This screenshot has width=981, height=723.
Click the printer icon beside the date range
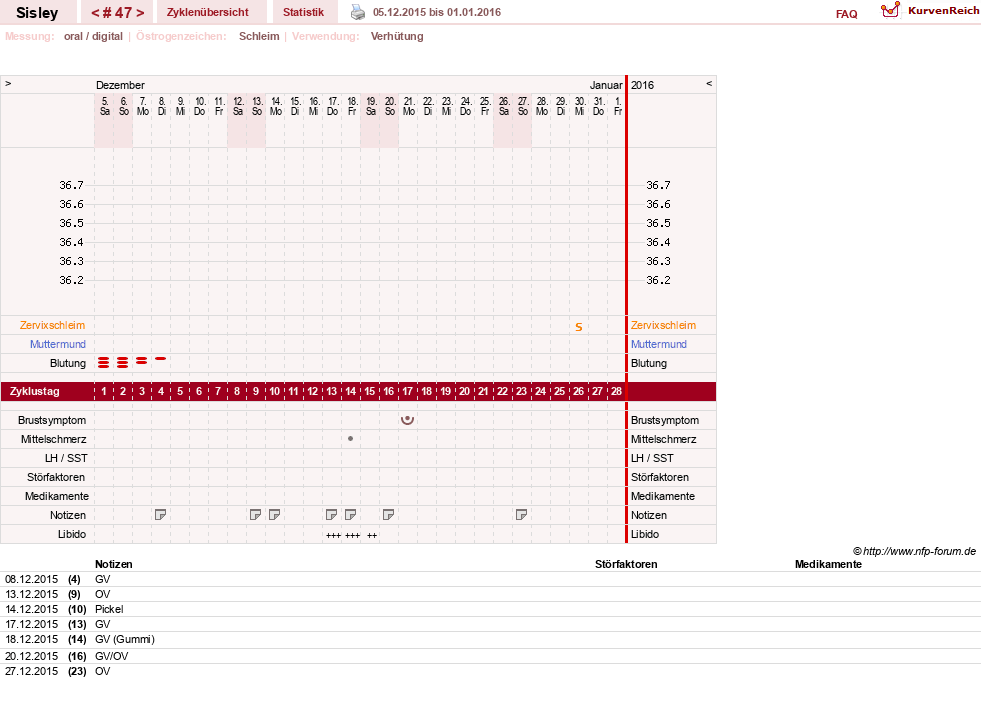coord(357,12)
